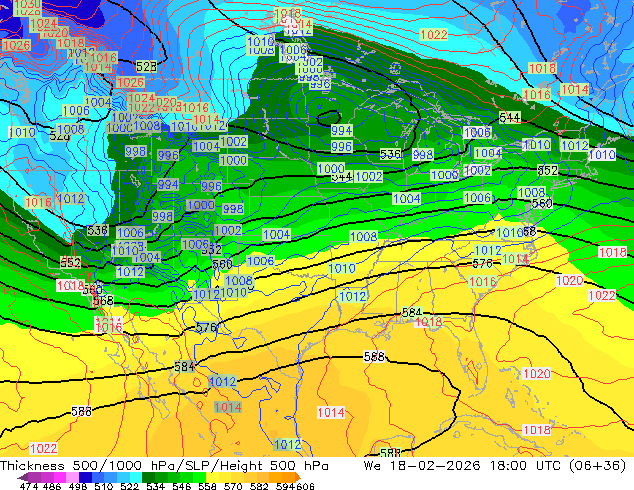Viewport: 634px width, 490px height.
Task: Click the red 1022 in the bottom-left corner
Action: tap(44, 448)
